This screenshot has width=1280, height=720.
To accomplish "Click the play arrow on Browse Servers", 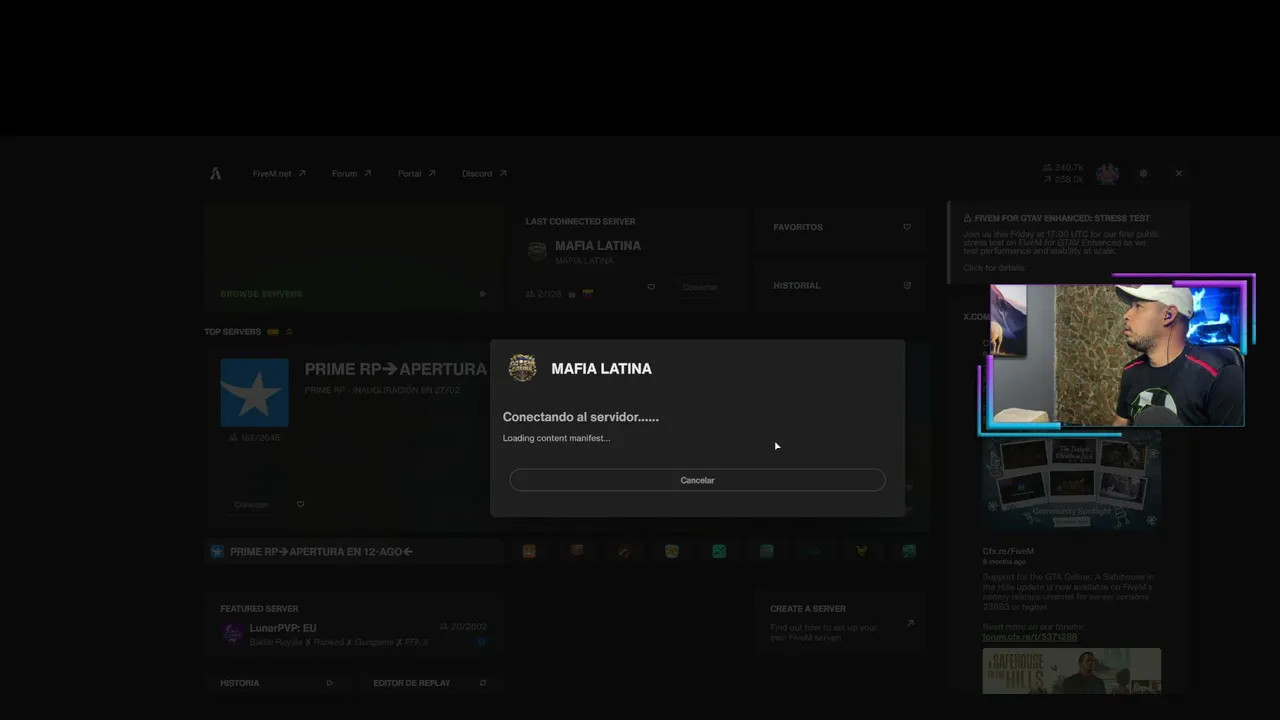I will coord(483,294).
